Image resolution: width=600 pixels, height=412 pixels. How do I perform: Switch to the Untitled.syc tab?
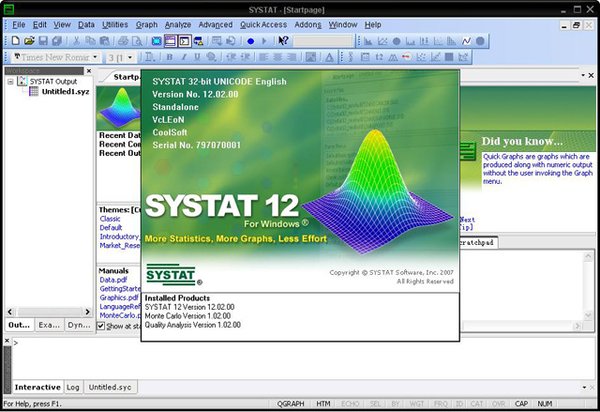point(109,386)
